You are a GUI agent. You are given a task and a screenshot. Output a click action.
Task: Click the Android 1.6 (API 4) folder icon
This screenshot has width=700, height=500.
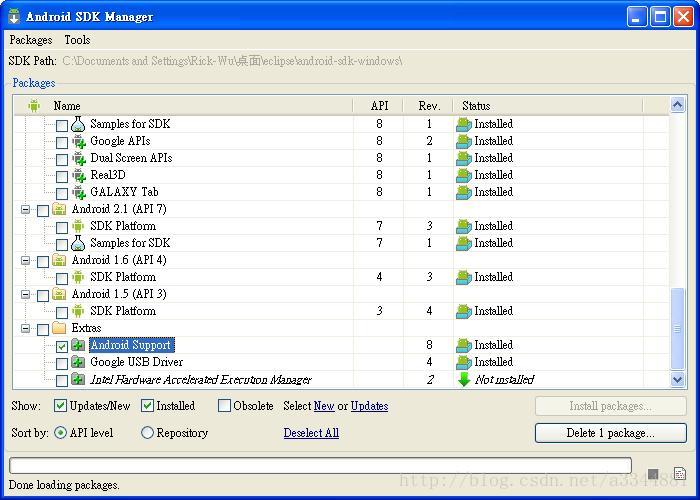click(59, 260)
